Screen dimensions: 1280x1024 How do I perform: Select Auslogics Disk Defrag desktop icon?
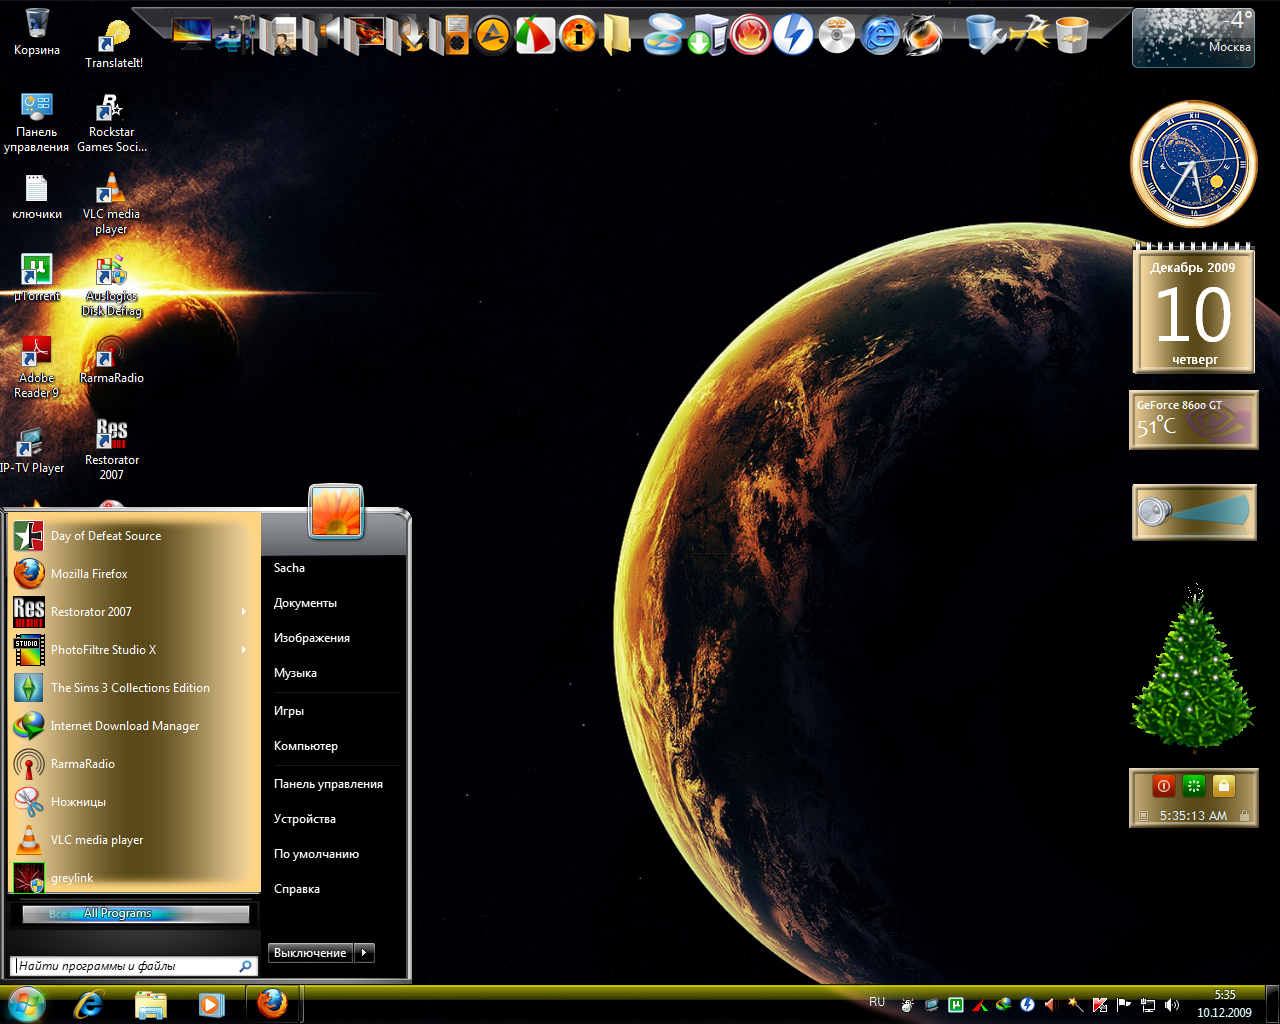coord(111,286)
